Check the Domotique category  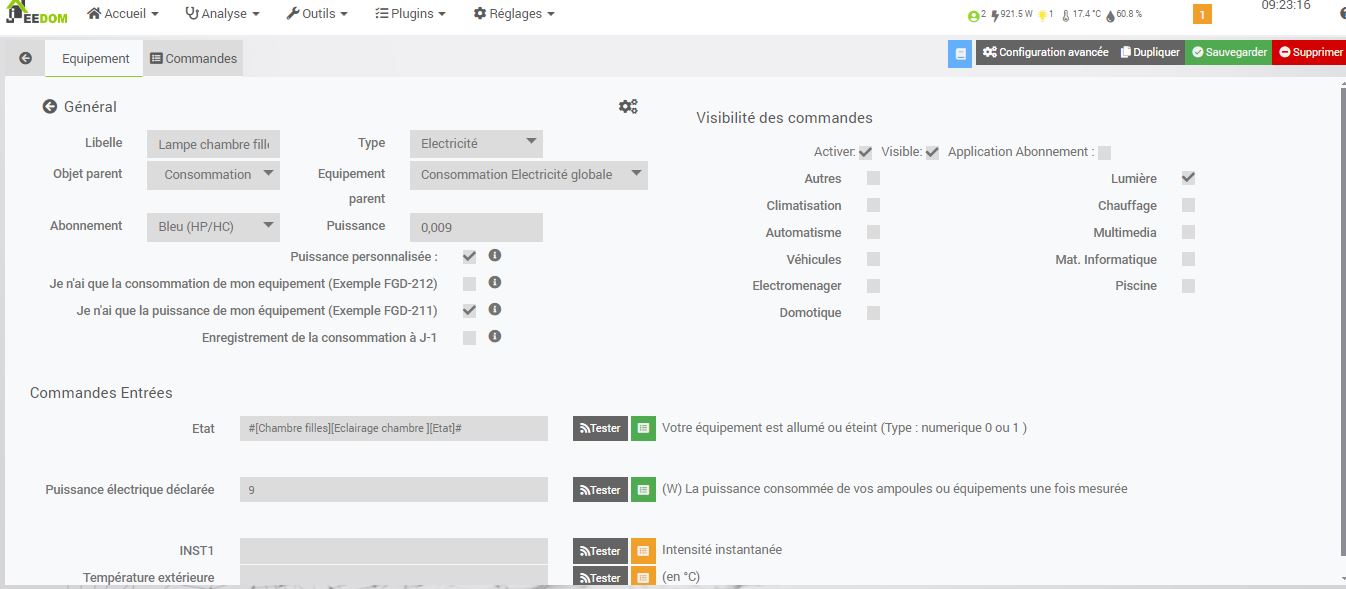pyautogui.click(x=873, y=313)
